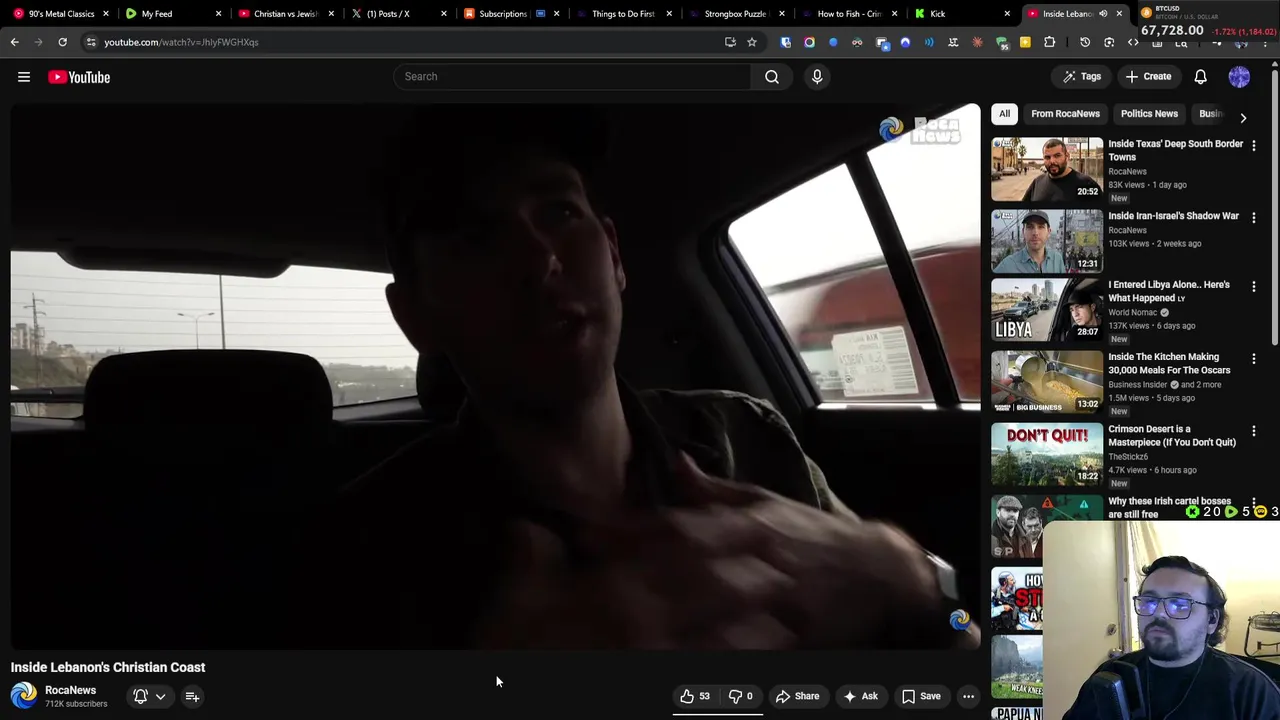
Task: Open options for I Entered Libya Alone
Action: (1254, 286)
